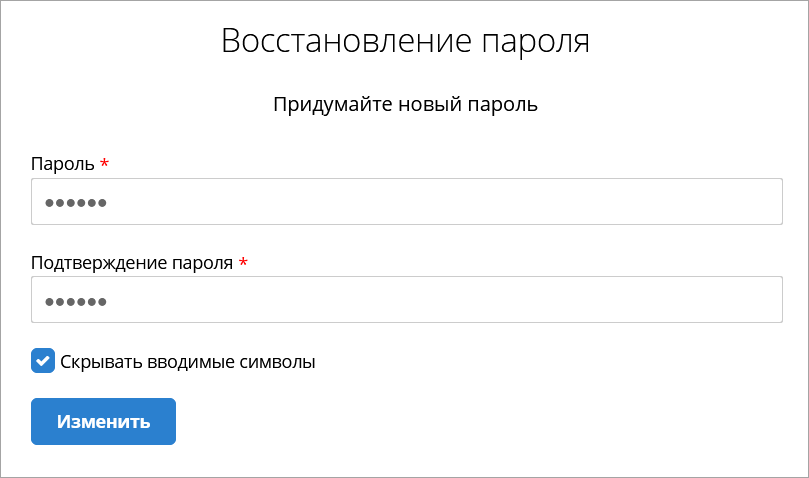
Task: Click the first masked dot in Пароль field
Action: [50, 203]
